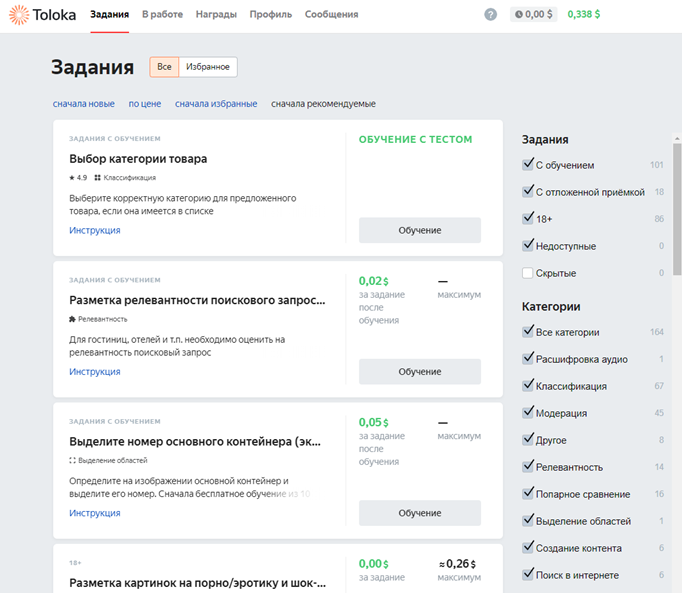Toggle the Недоступные checkbox
This screenshot has width=682, height=593.
point(528,245)
